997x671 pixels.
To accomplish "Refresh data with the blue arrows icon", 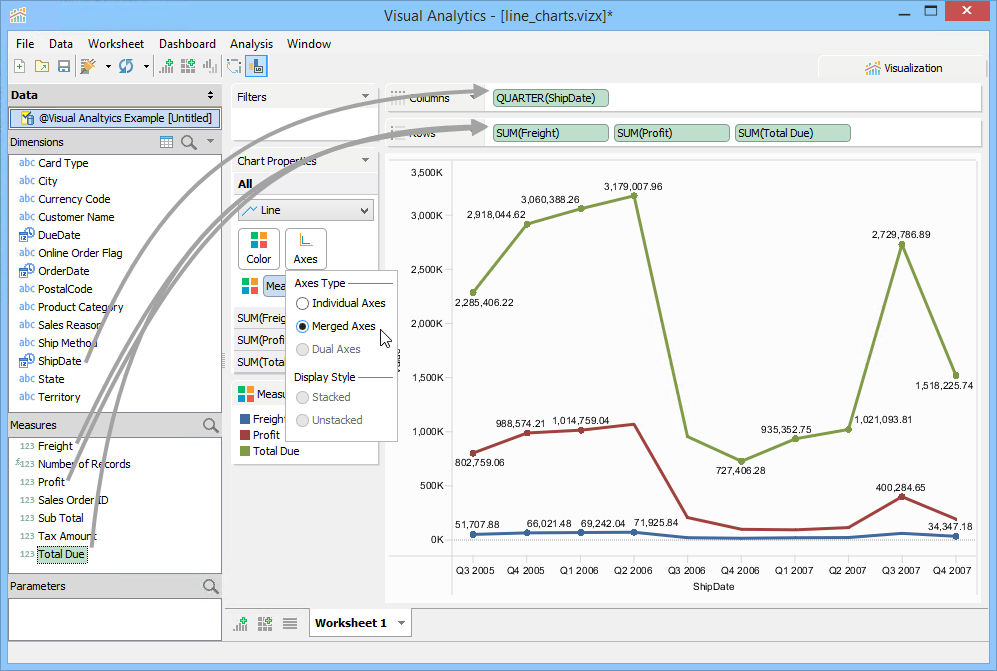I will 126,66.
